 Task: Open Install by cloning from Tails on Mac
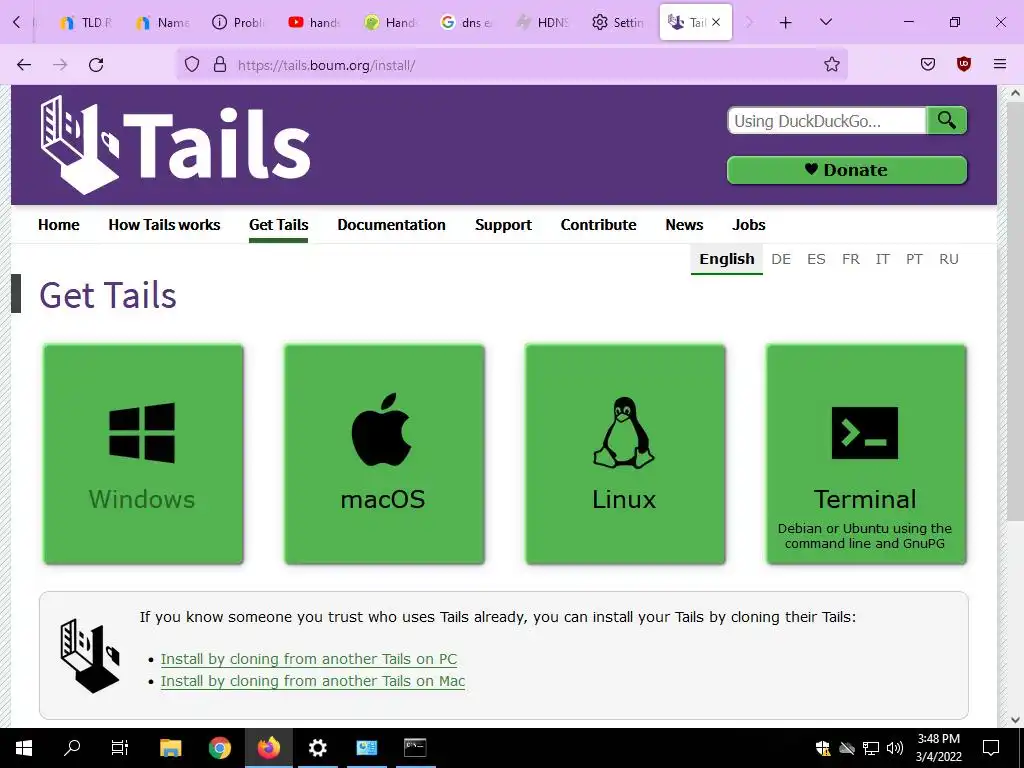tap(313, 681)
